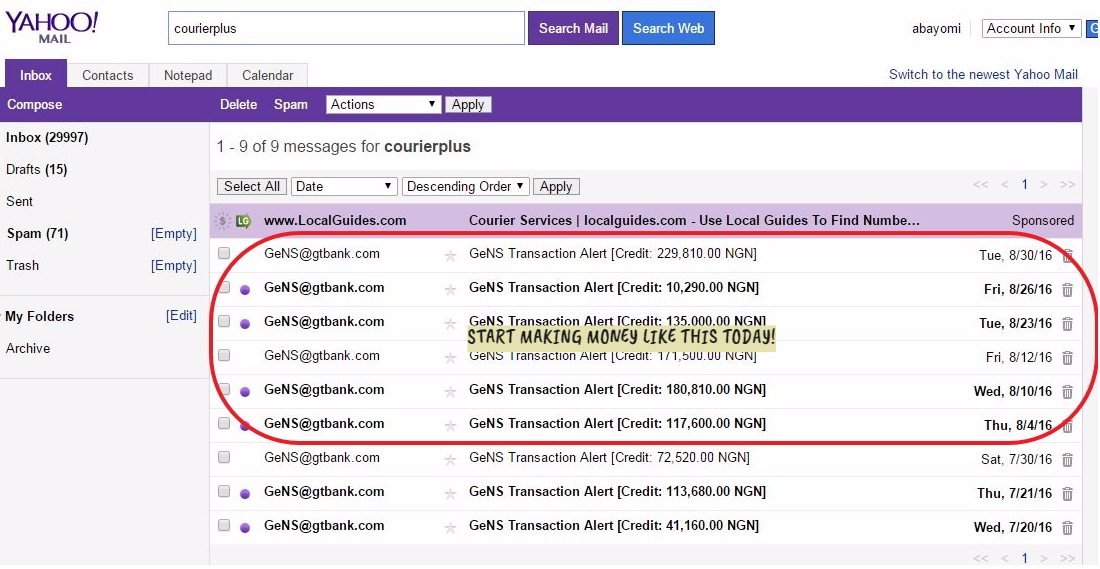
Task: Switch to the Contacts tab
Action: [107, 75]
